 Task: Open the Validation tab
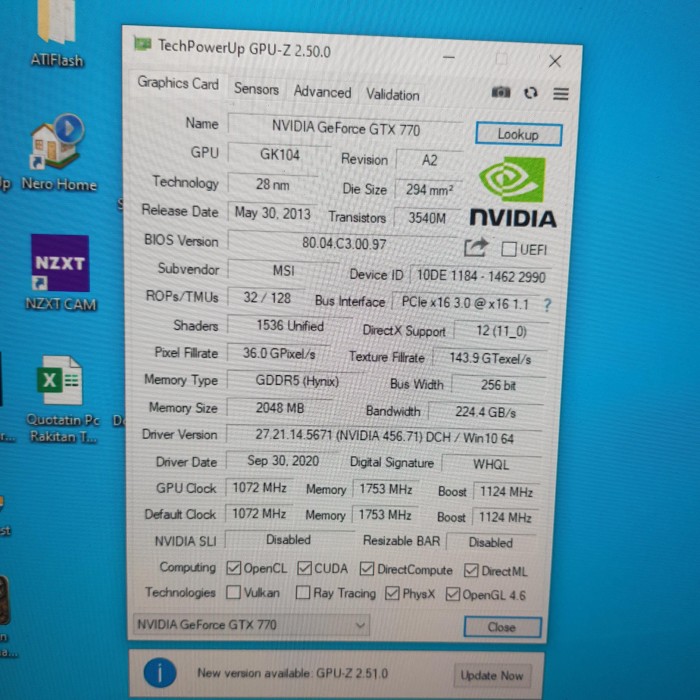392,95
